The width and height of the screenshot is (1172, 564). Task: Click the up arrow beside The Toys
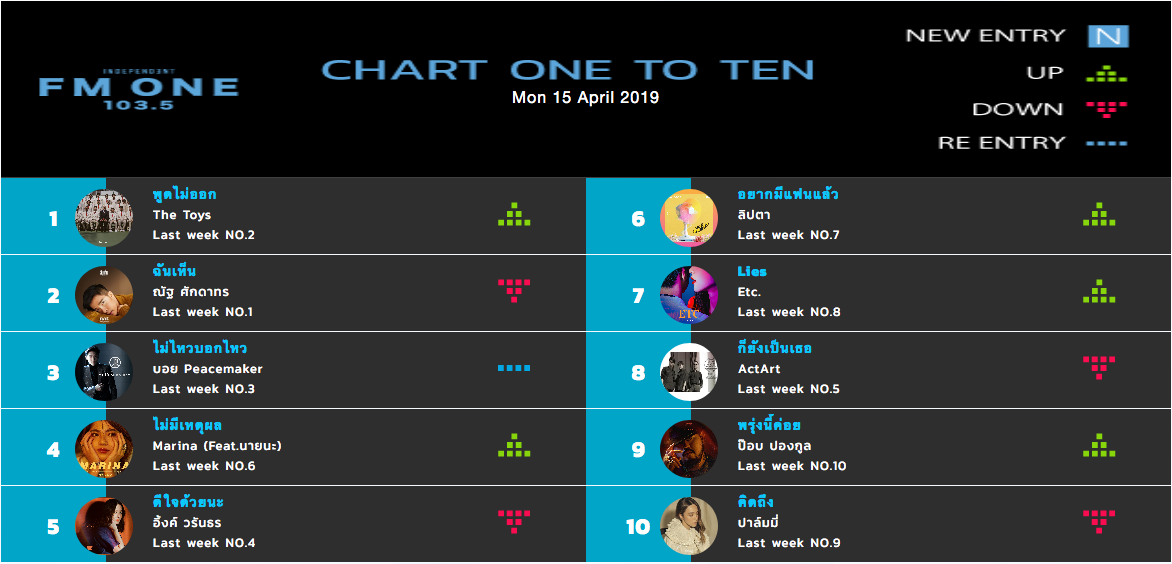pos(514,214)
